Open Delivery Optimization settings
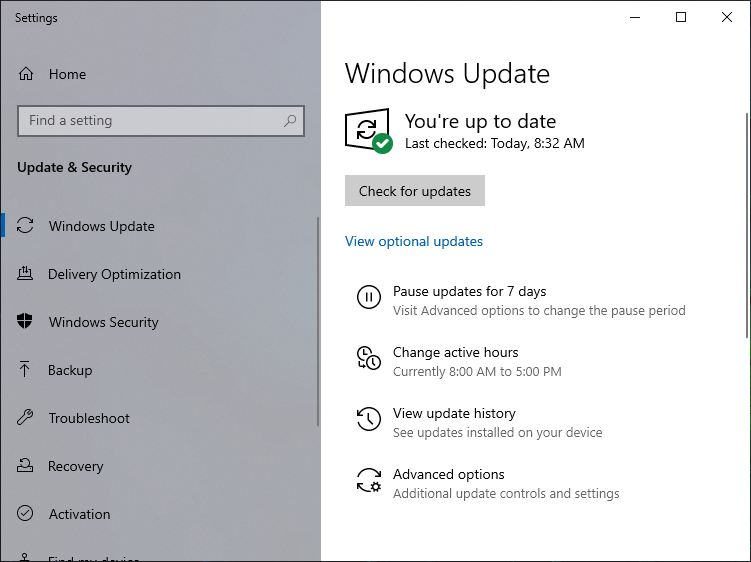 pyautogui.click(x=158, y=274)
